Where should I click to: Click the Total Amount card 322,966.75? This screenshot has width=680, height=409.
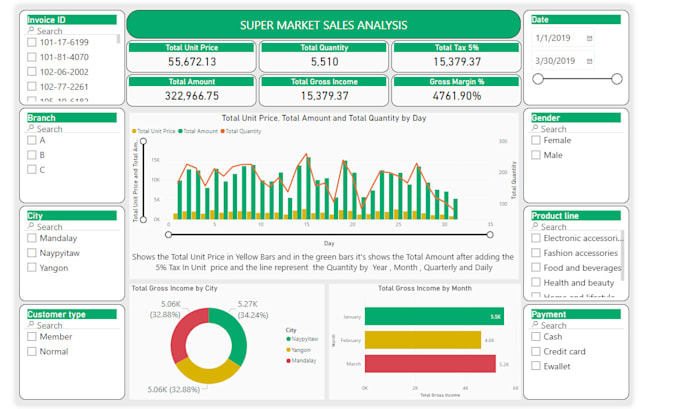pos(191,91)
